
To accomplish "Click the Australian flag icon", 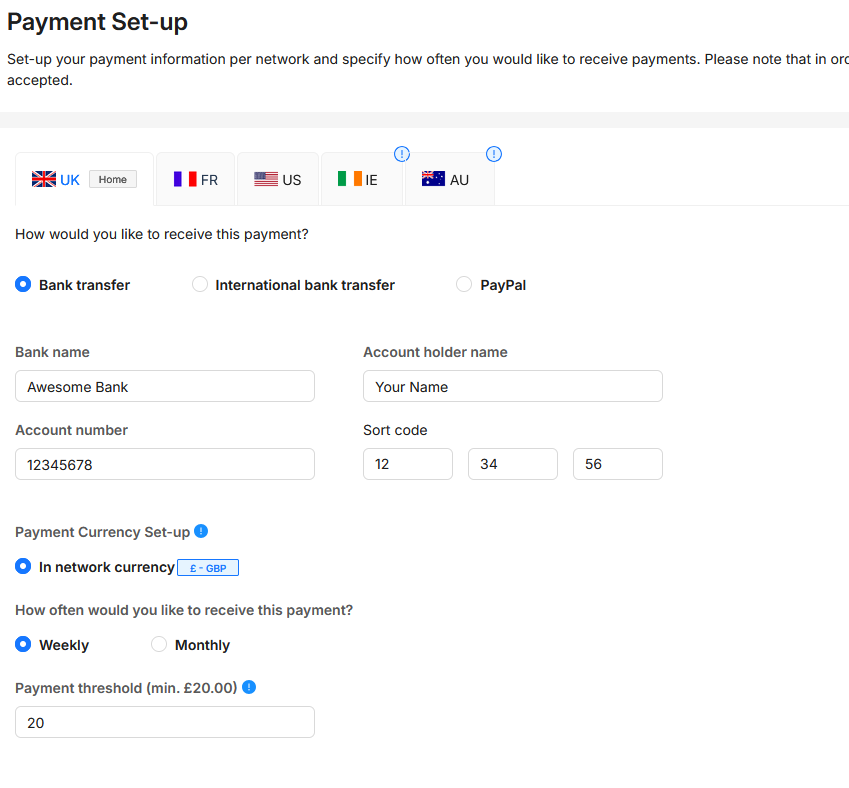I will point(433,180).
